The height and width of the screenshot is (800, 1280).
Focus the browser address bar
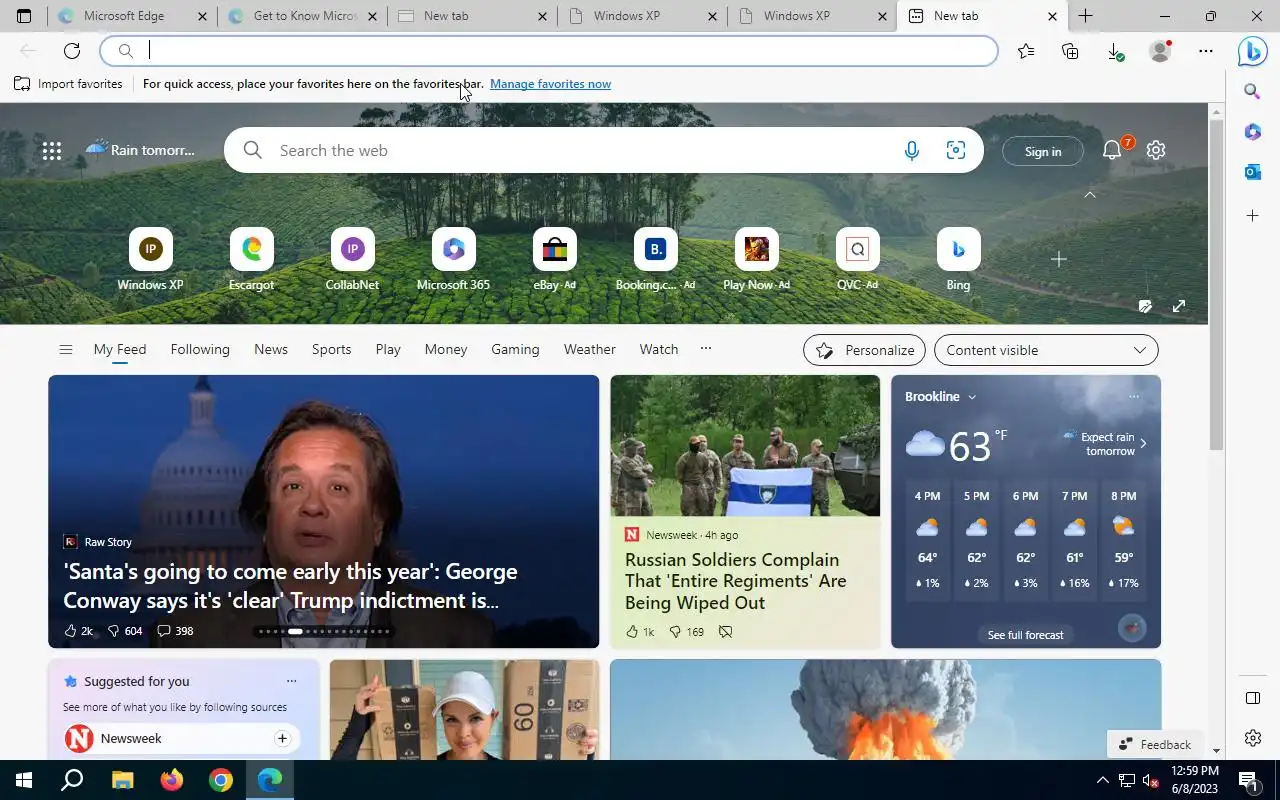549,51
